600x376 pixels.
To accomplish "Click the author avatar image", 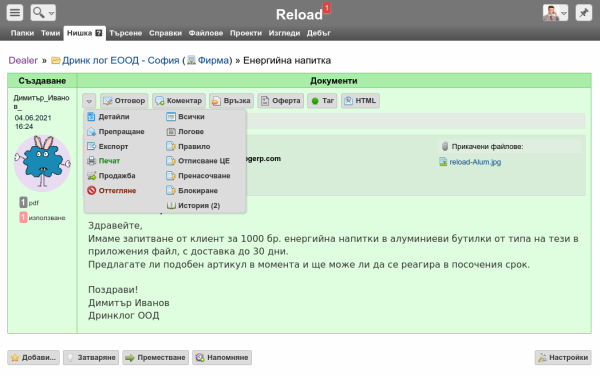I will 42,163.
